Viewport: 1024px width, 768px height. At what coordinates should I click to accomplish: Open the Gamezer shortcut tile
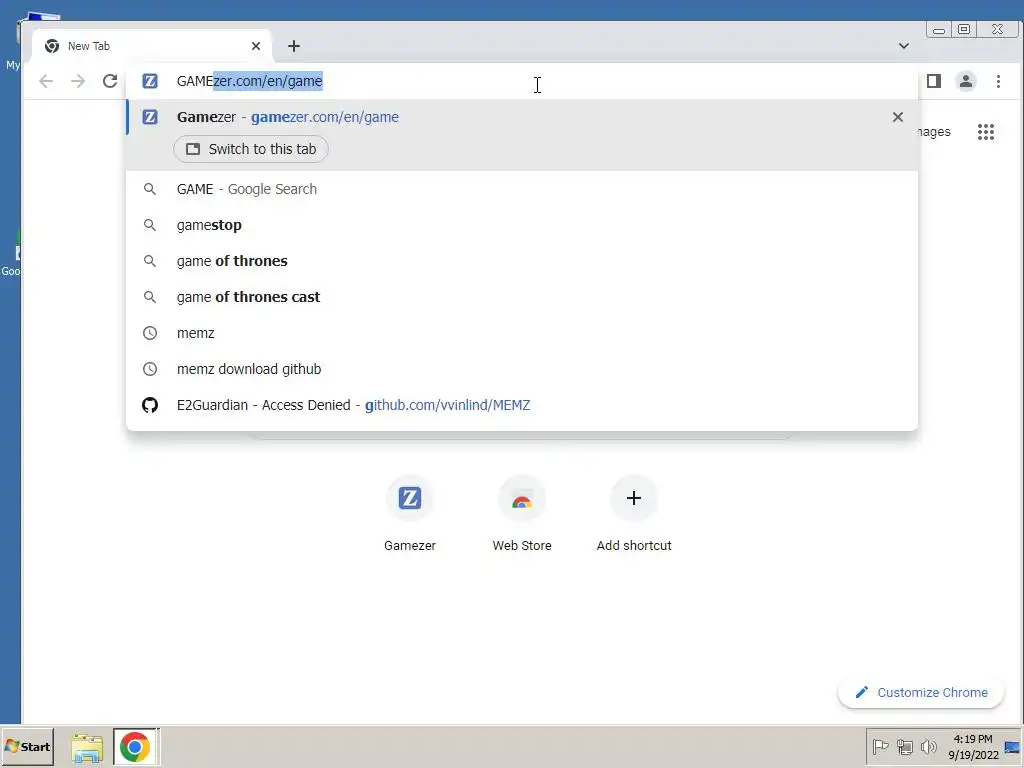coord(409,515)
